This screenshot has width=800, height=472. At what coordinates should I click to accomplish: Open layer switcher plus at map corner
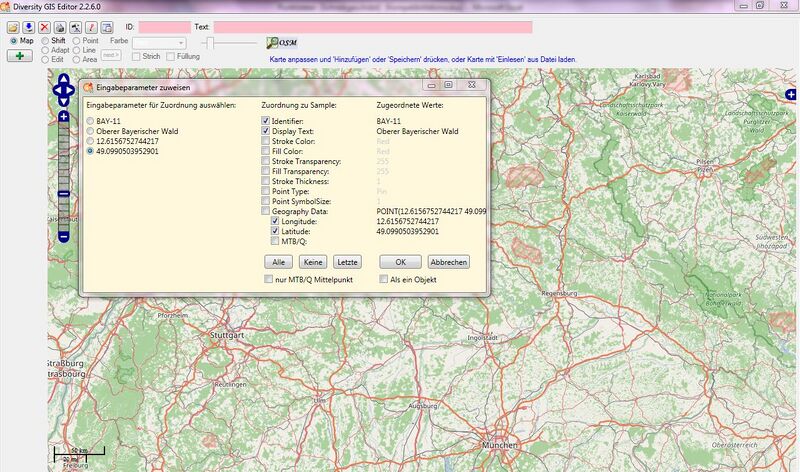pos(790,94)
